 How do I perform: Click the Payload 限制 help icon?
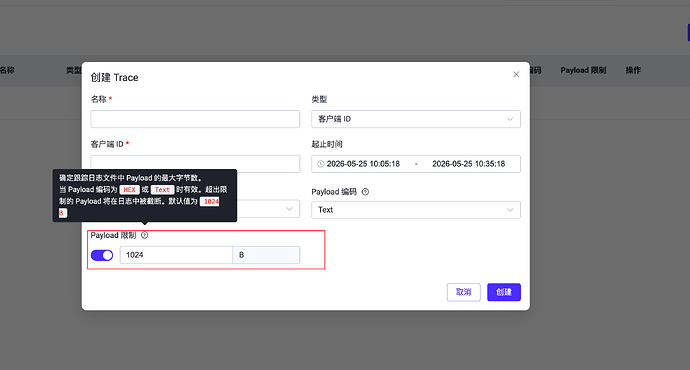144,235
